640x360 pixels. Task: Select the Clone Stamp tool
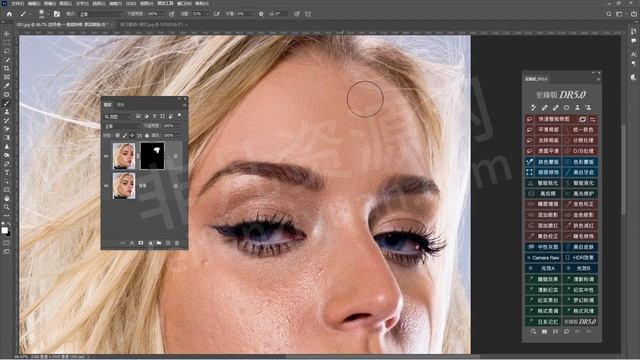(7, 112)
